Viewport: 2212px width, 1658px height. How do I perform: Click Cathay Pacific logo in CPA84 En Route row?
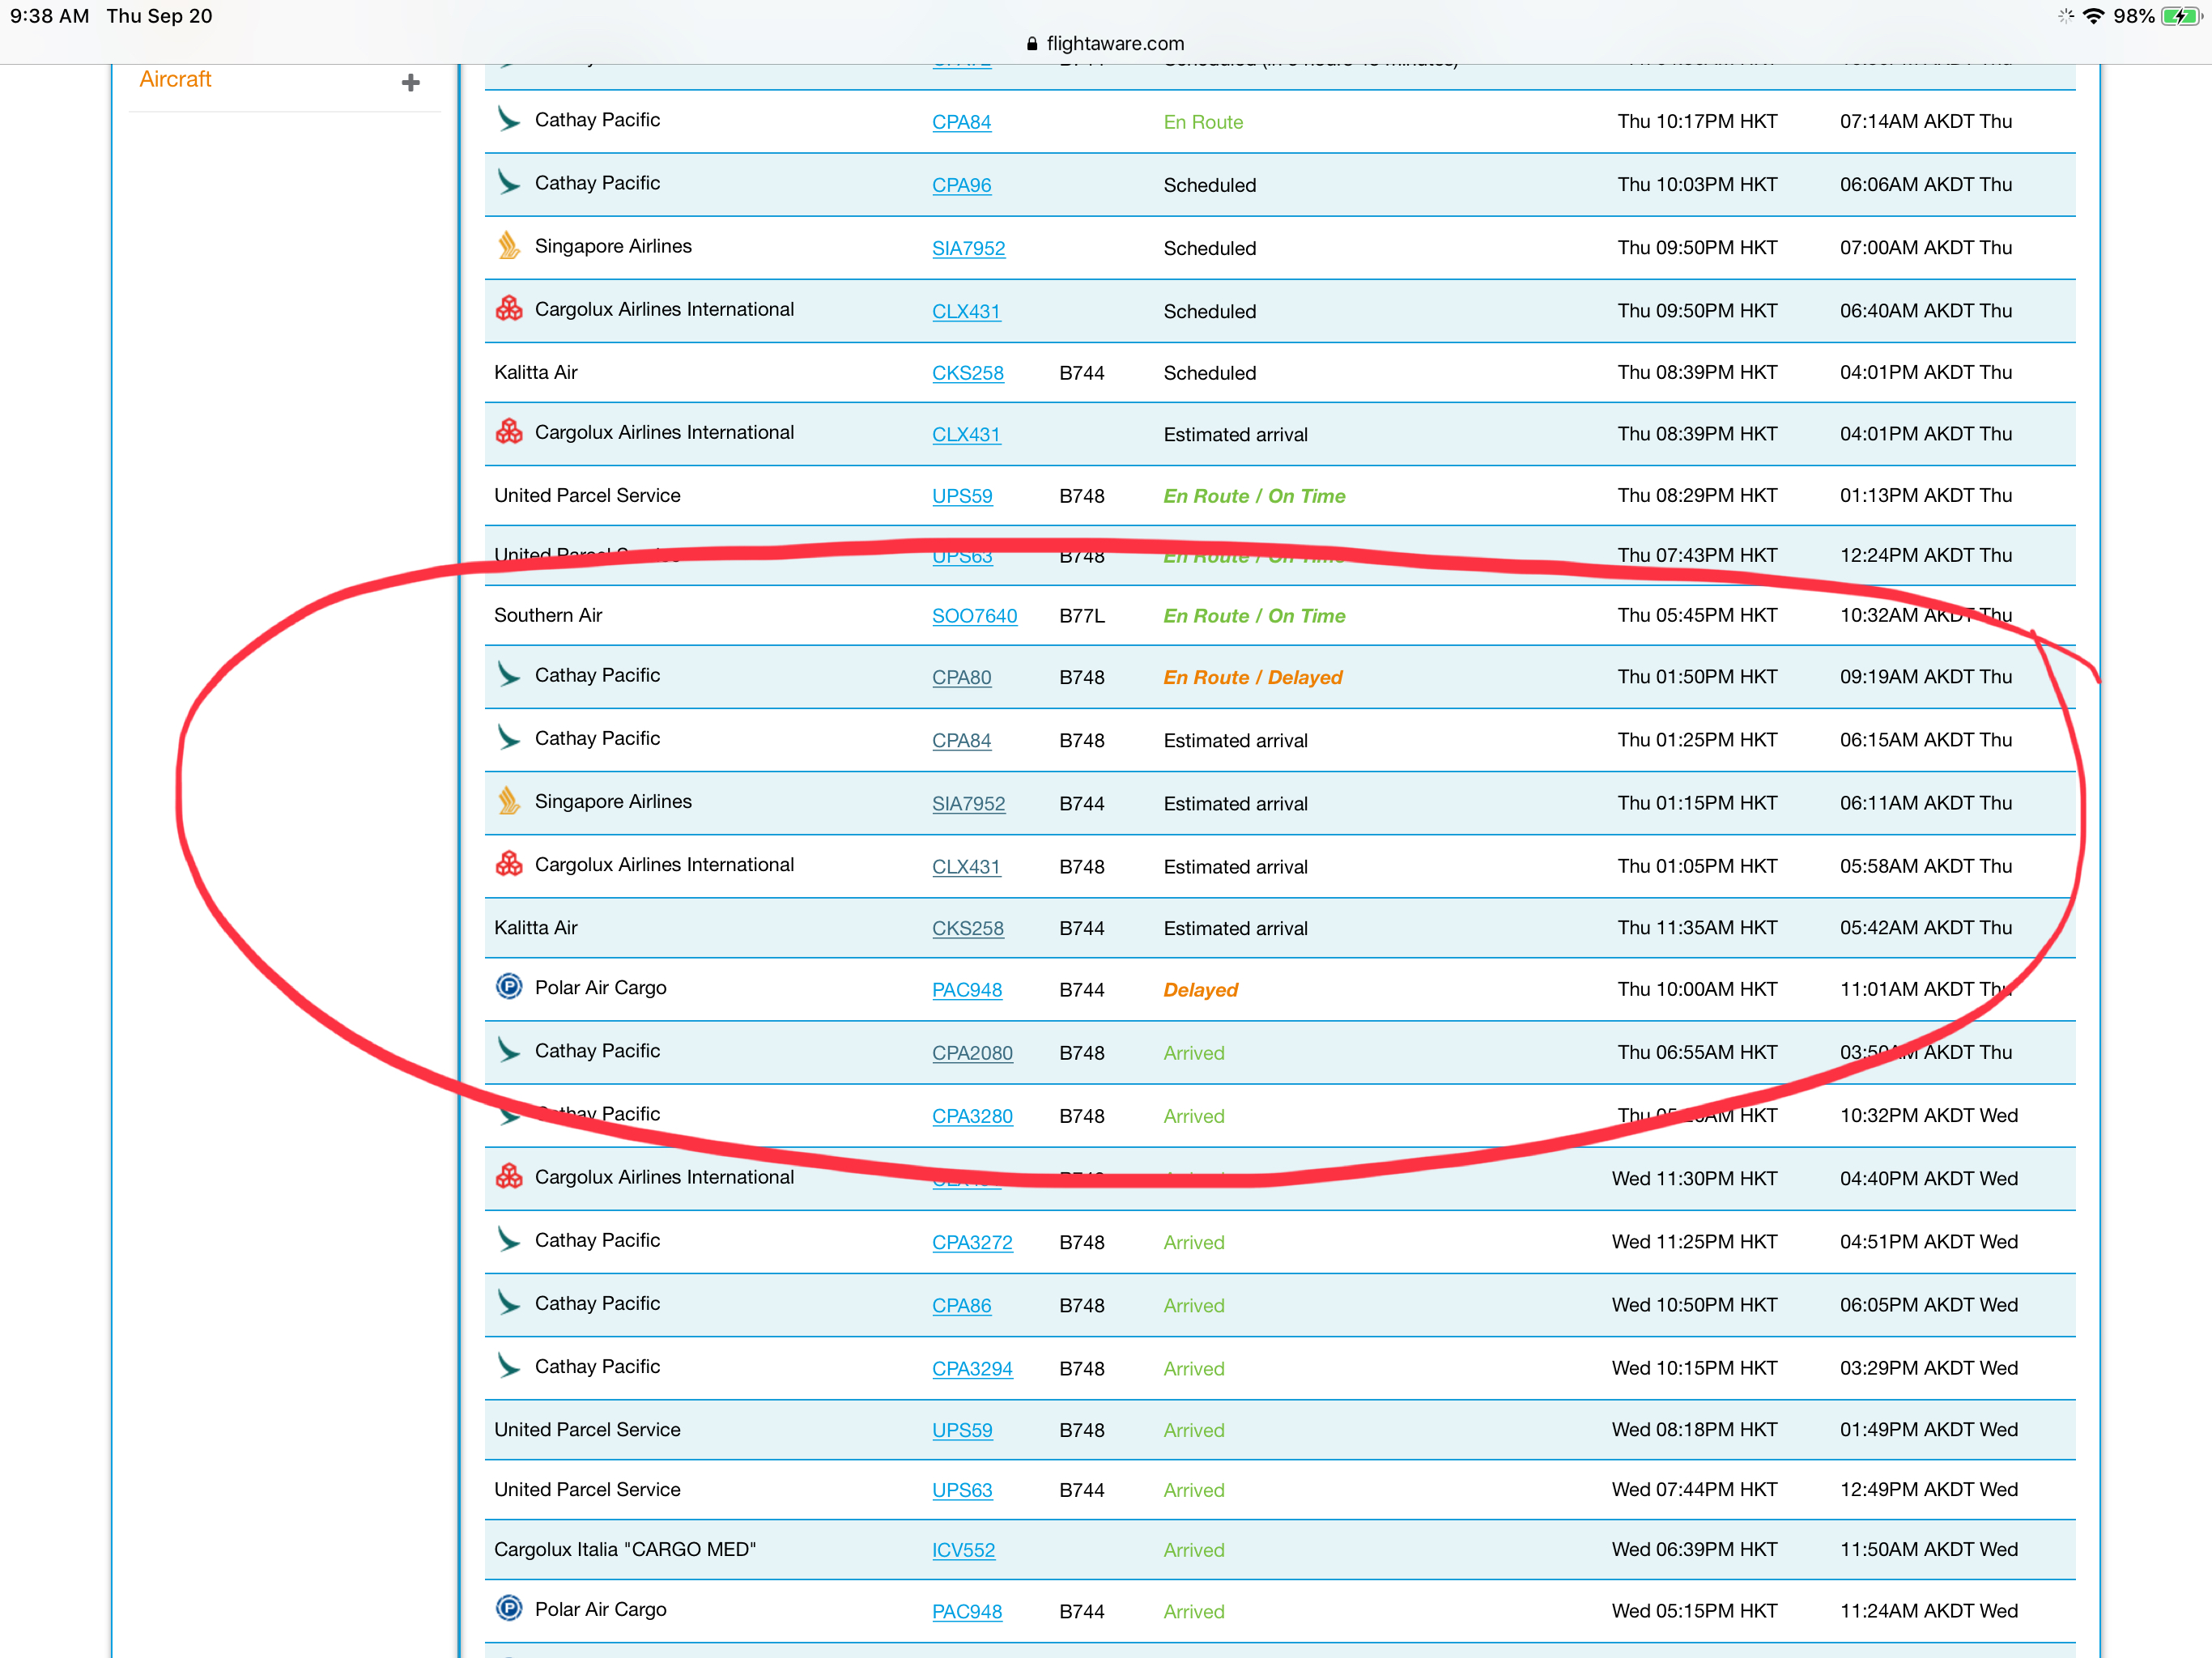tap(509, 119)
